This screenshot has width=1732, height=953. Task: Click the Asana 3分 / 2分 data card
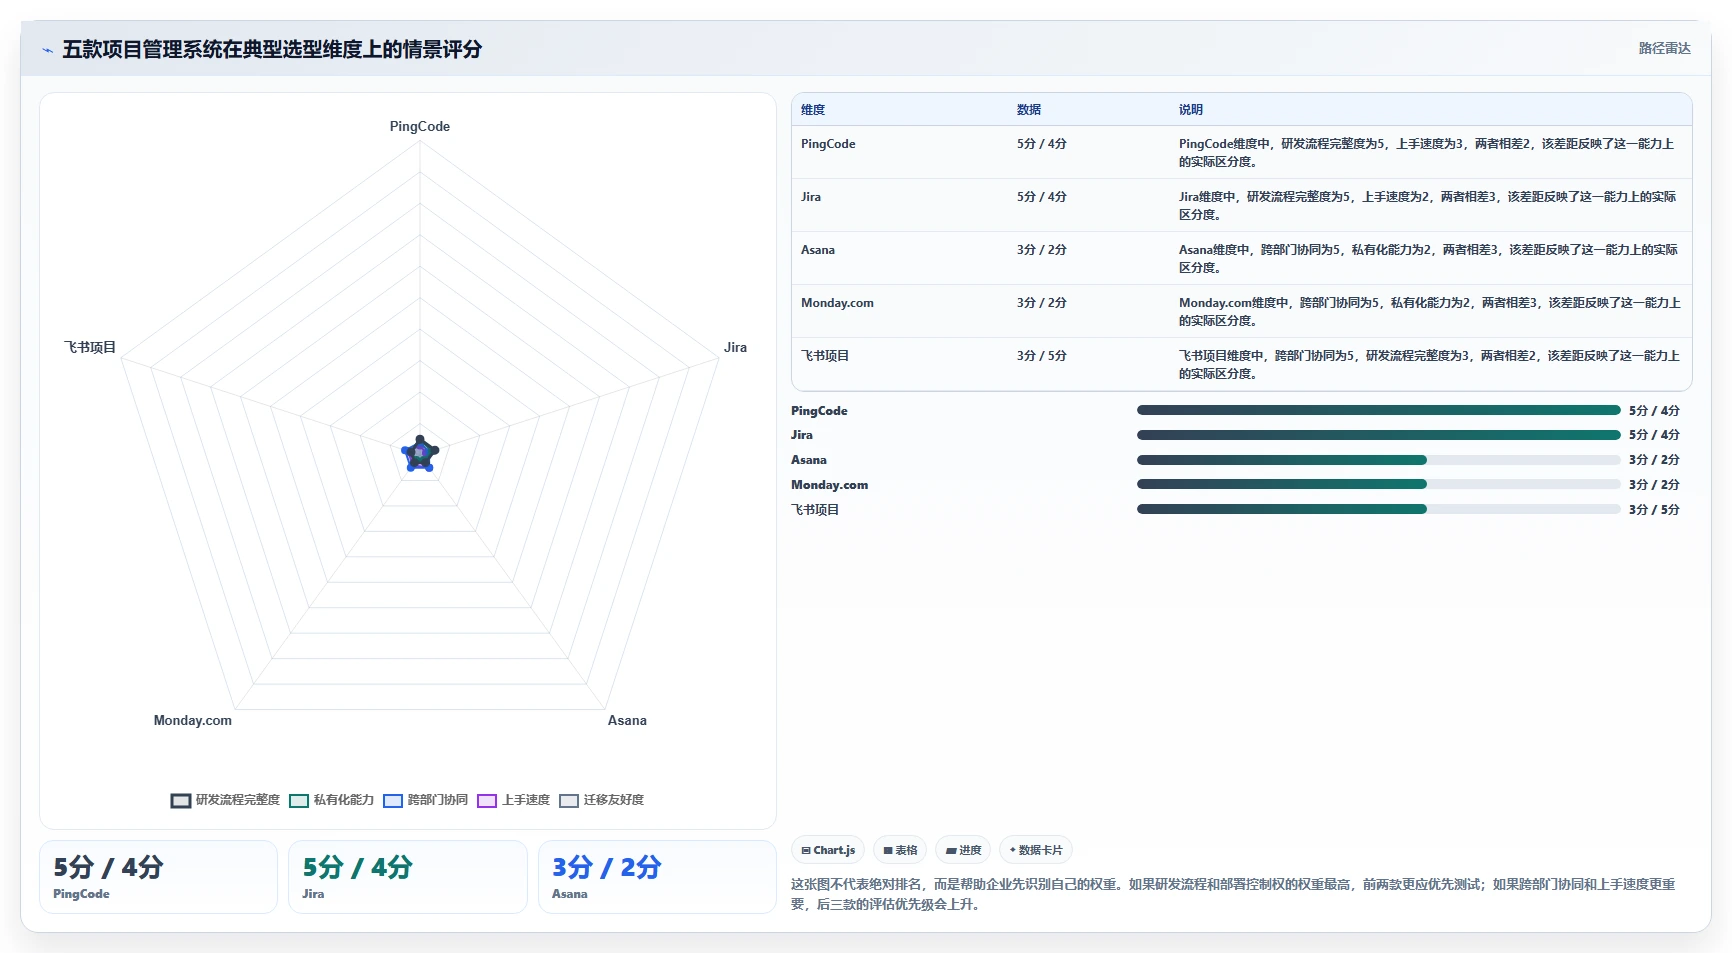(657, 877)
